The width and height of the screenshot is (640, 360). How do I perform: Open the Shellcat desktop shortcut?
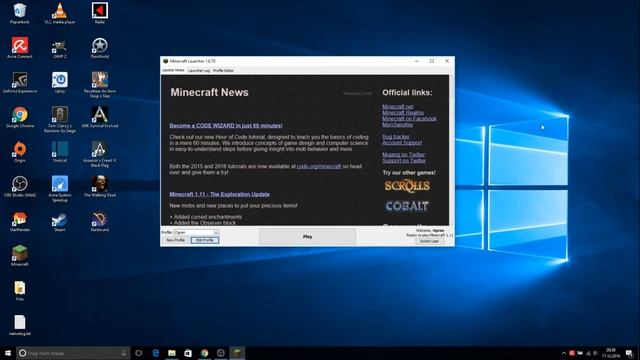[60, 152]
